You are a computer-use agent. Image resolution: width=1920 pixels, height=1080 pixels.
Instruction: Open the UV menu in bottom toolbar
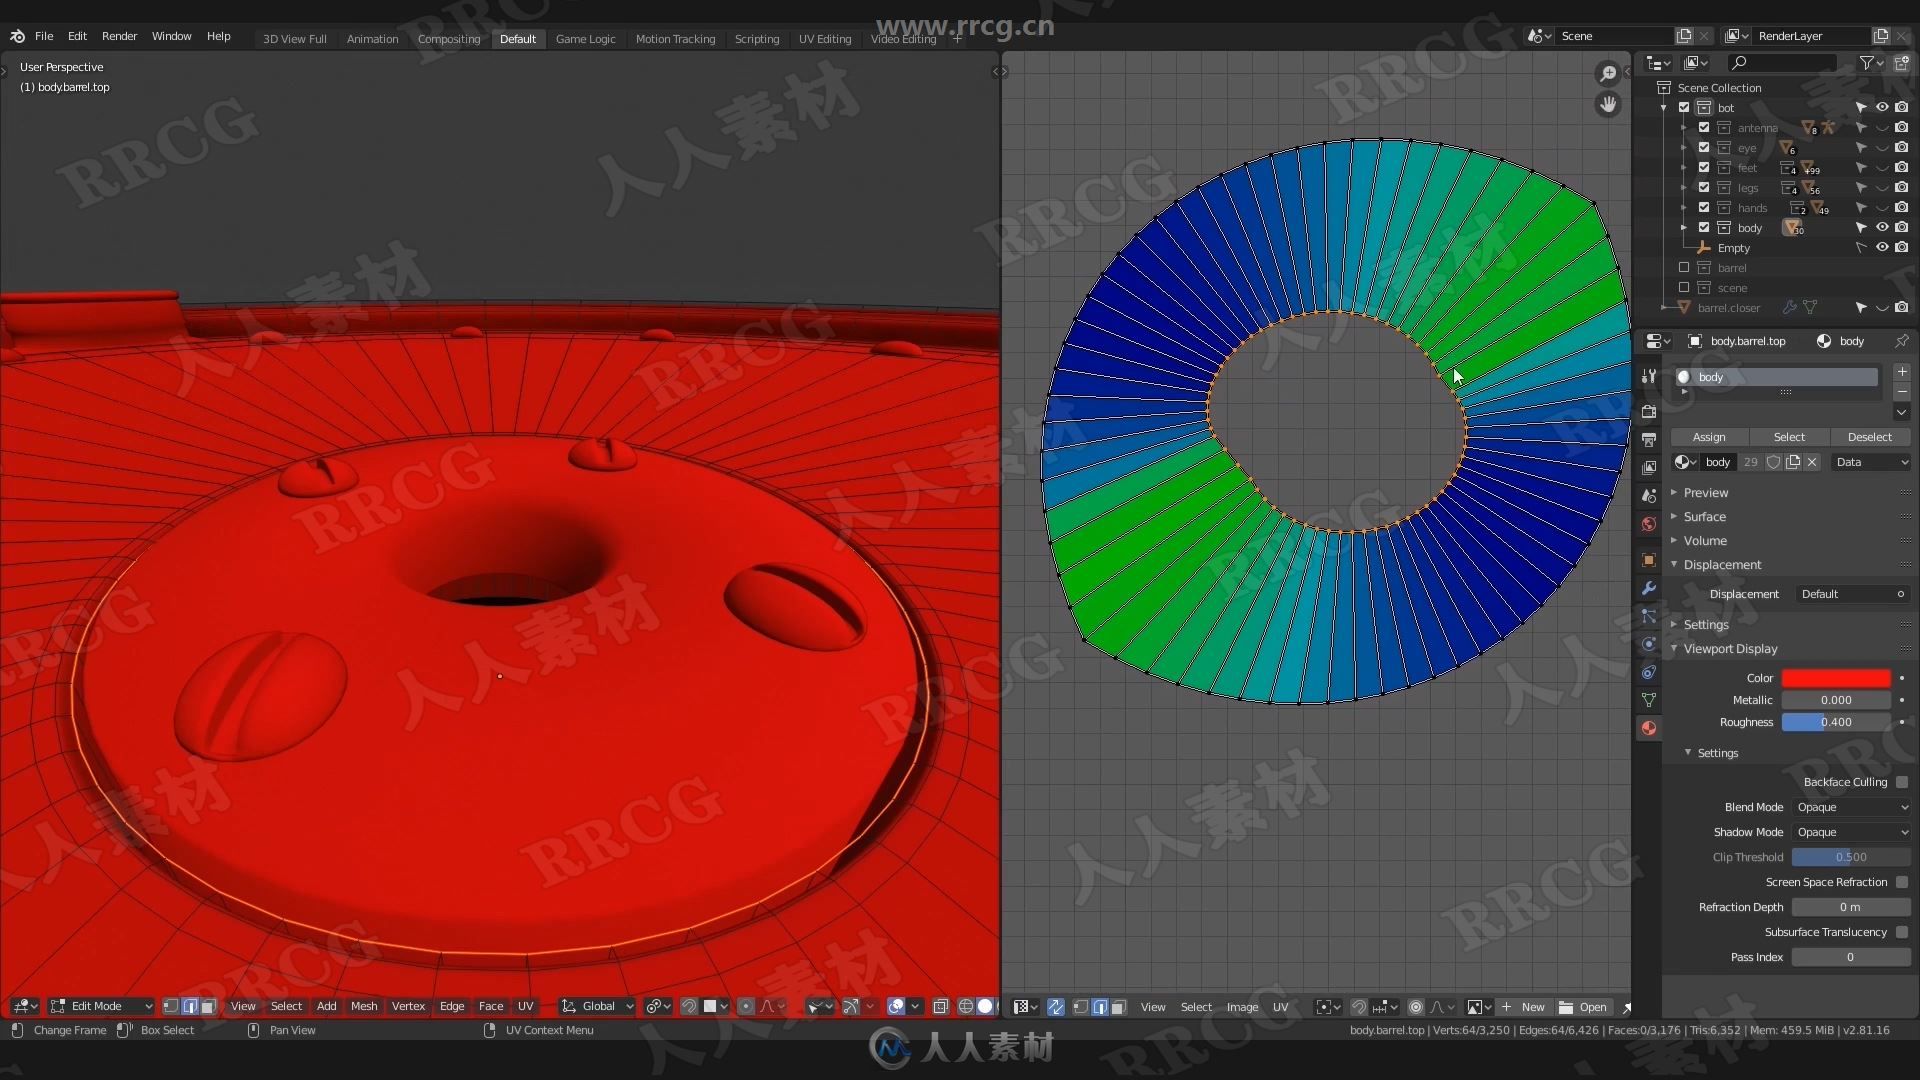525,1006
